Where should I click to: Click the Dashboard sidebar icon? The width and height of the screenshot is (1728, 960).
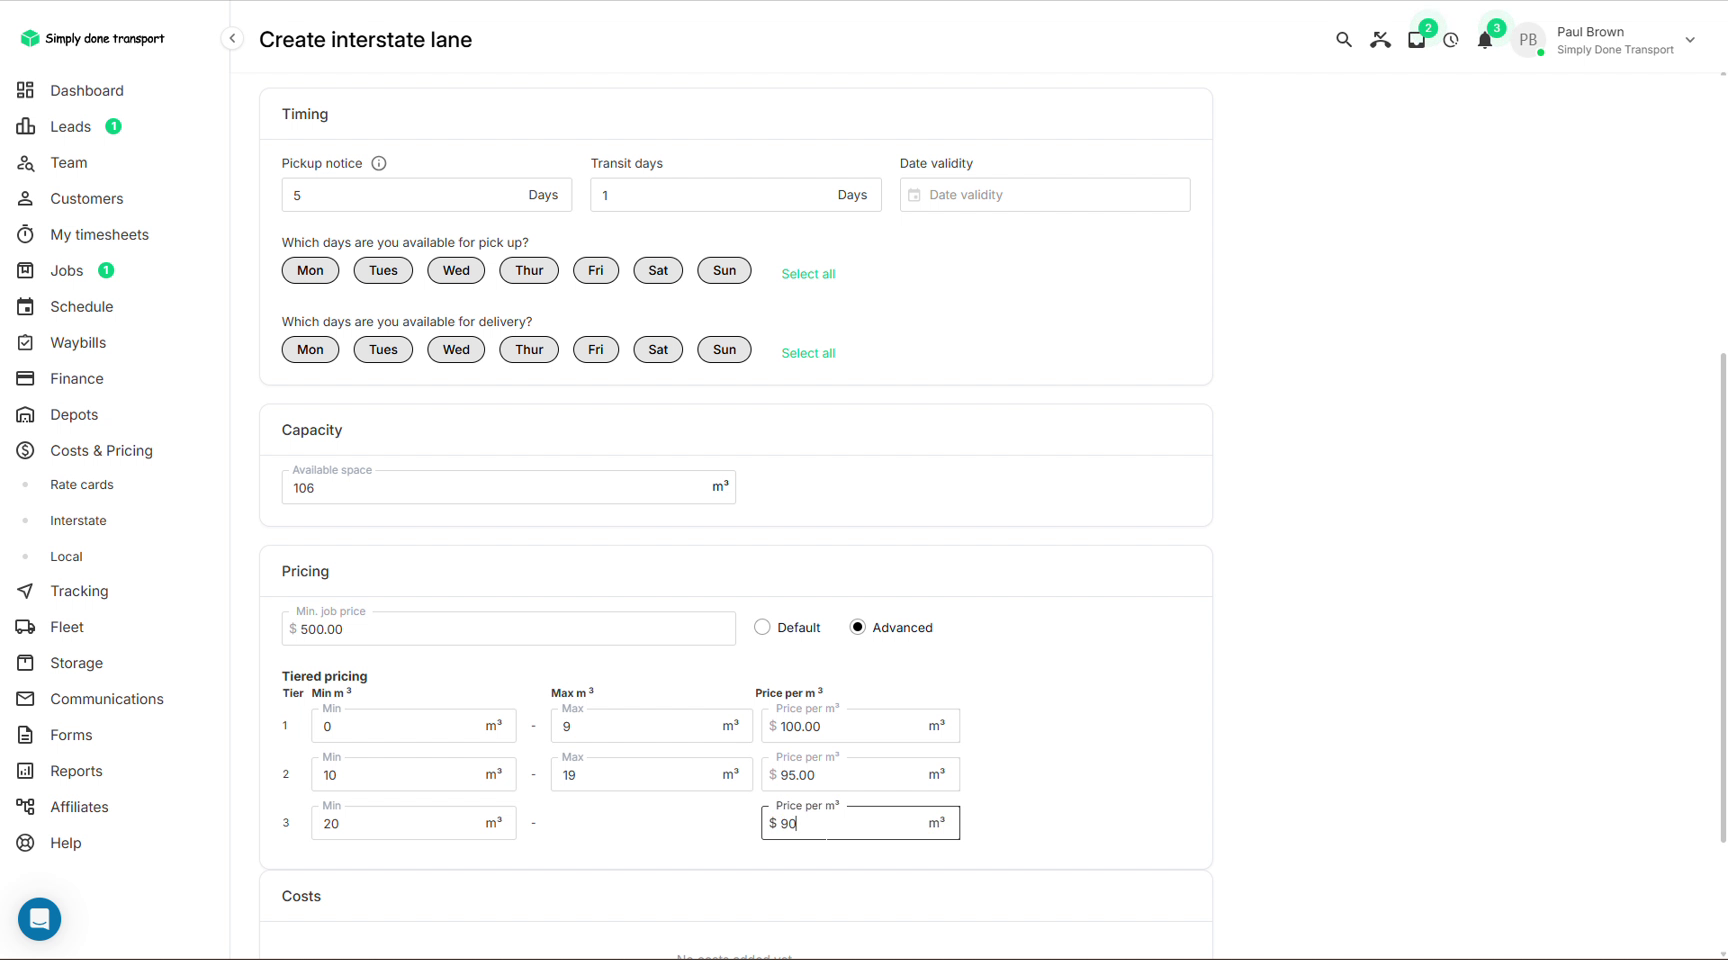point(26,90)
